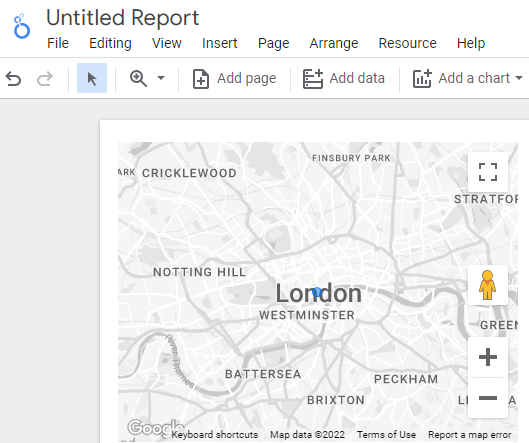Click the Add page icon
The image size is (529, 443).
point(201,79)
